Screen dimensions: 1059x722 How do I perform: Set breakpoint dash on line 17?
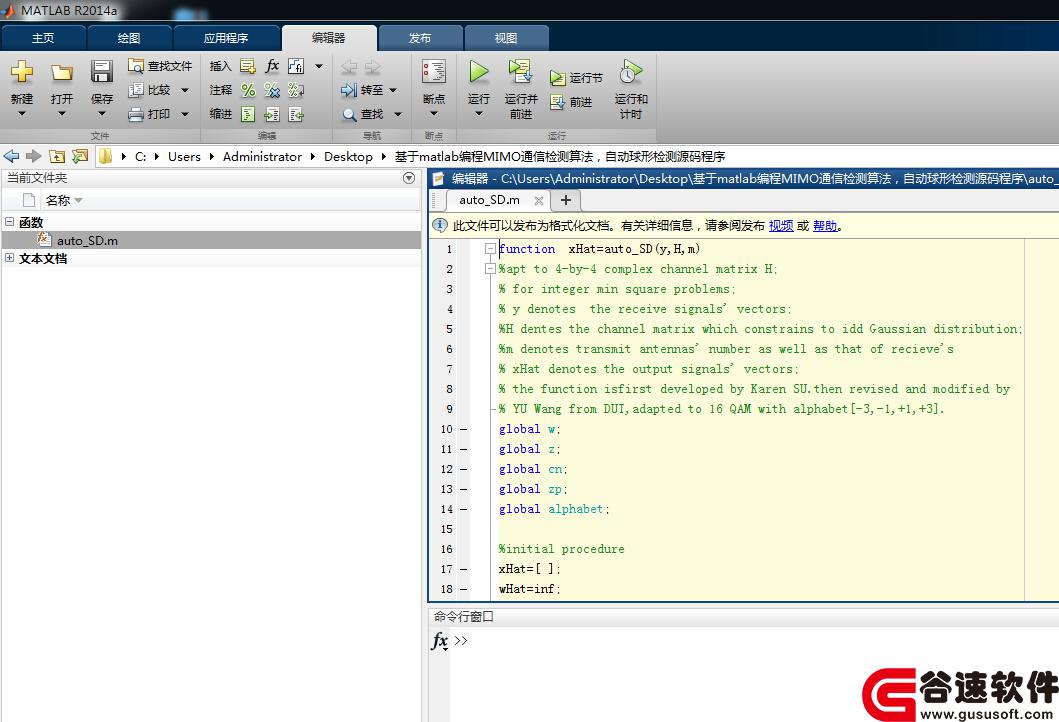coord(463,569)
